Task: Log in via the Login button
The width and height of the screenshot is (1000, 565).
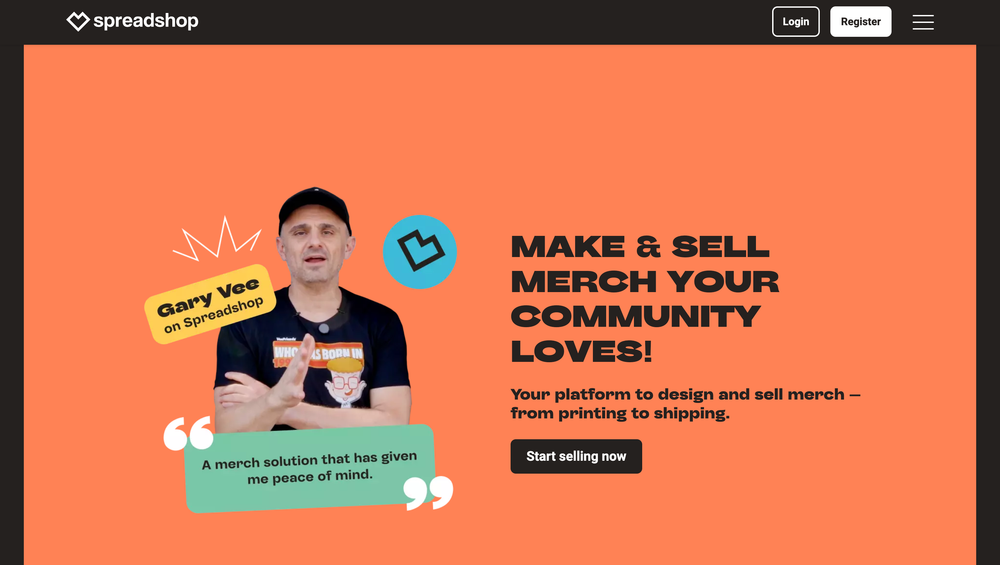Action: [795, 22]
